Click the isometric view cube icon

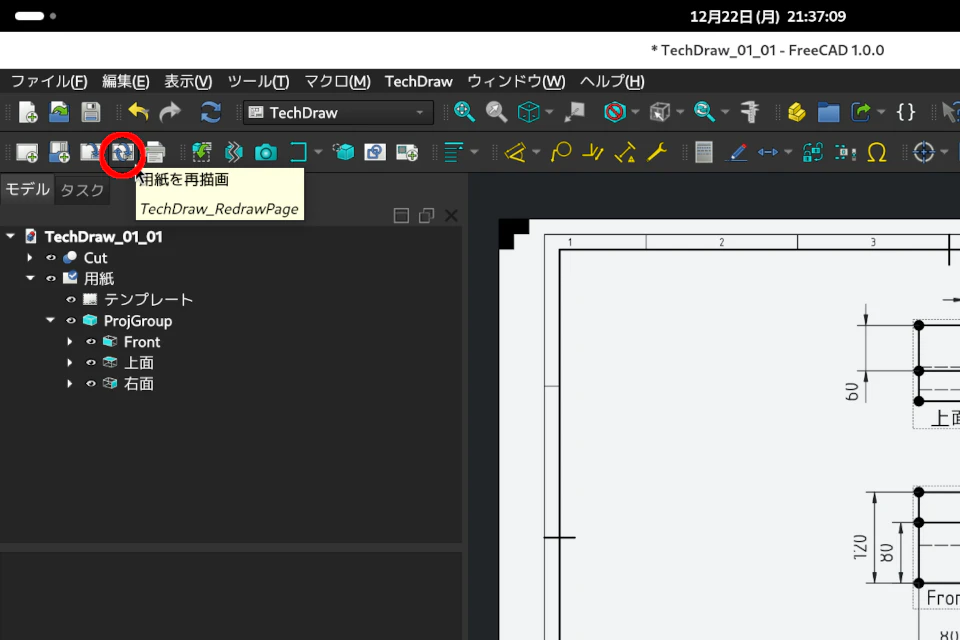click(x=528, y=111)
